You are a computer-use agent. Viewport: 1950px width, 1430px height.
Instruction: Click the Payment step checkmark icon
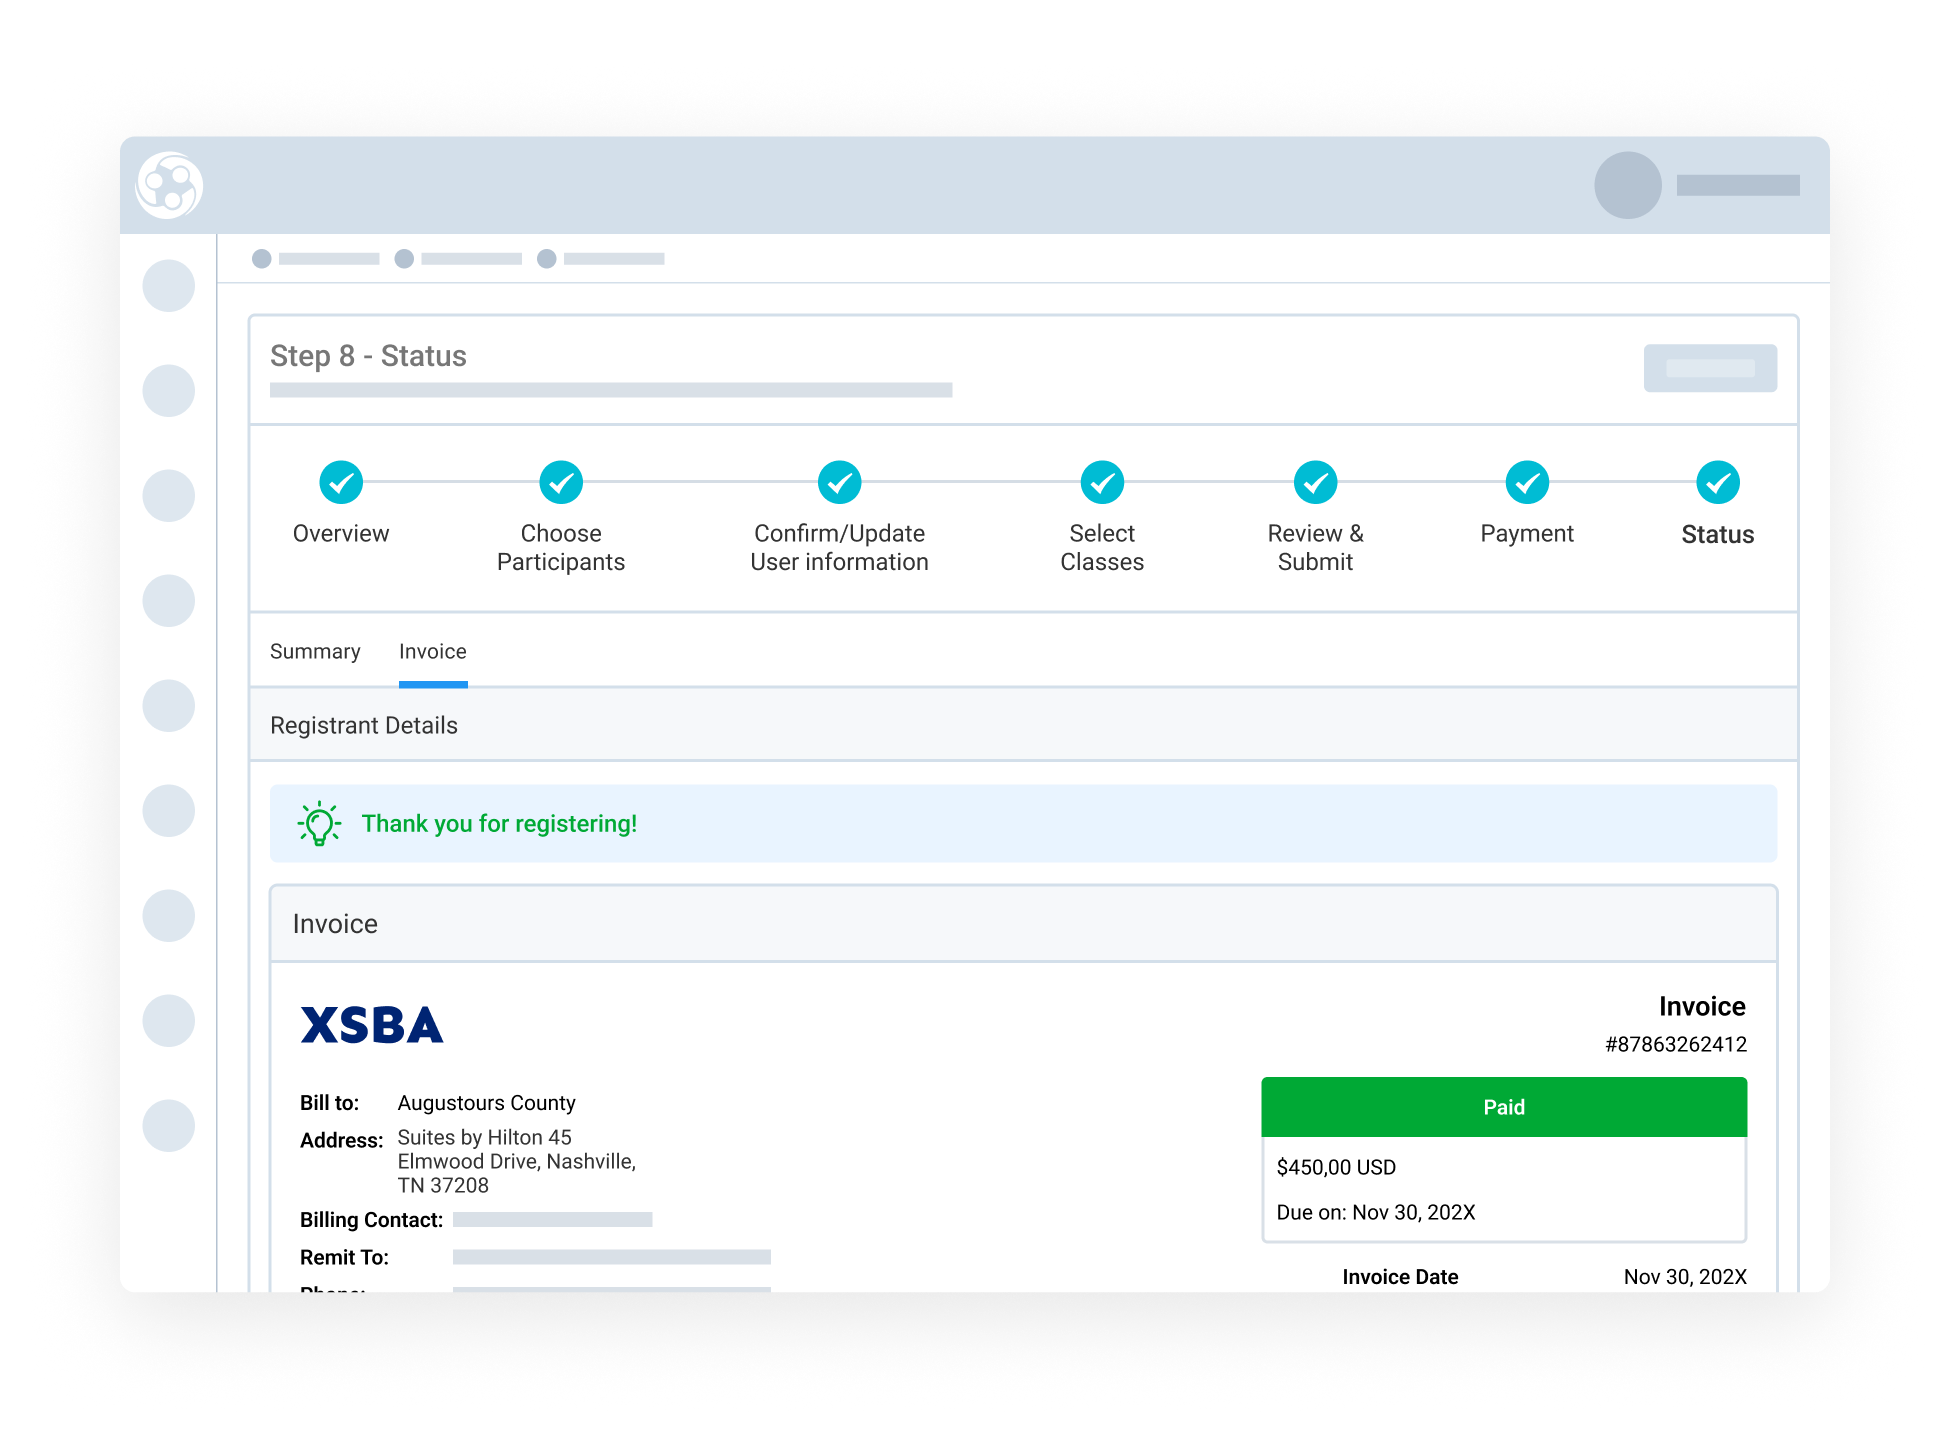[1527, 482]
